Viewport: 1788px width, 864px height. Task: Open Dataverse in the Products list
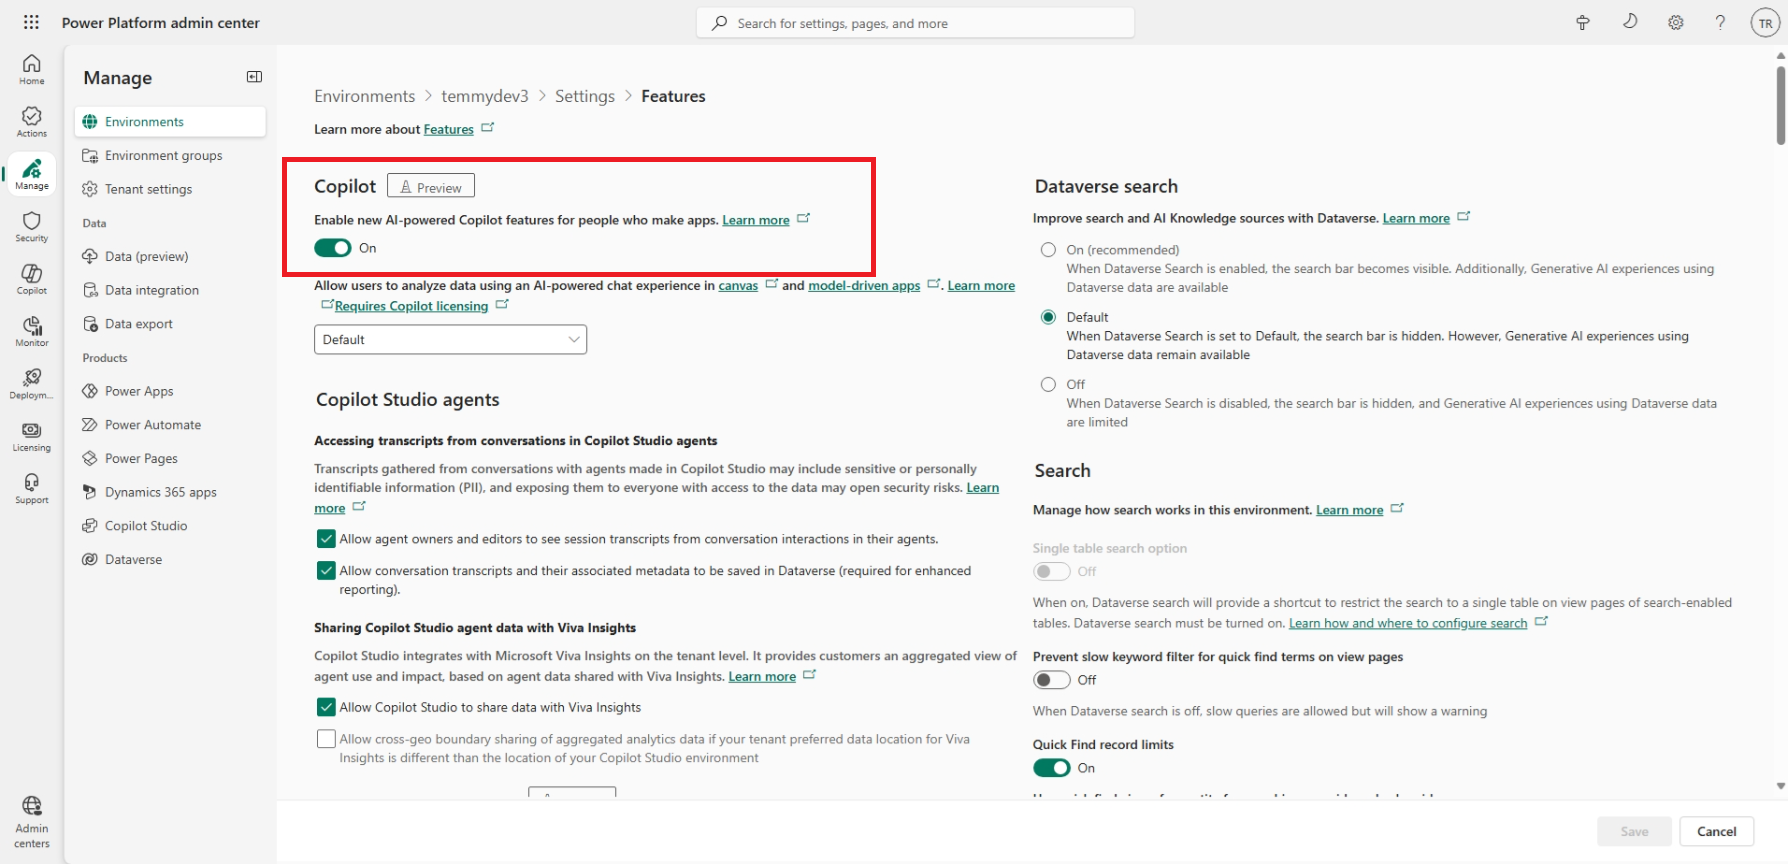coord(170,560)
